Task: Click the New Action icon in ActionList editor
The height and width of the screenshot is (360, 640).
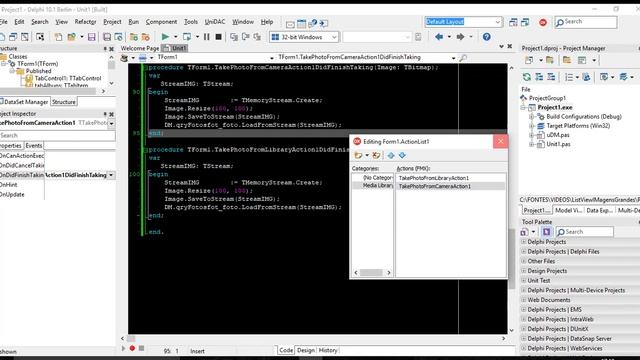Action: pyautogui.click(x=358, y=156)
